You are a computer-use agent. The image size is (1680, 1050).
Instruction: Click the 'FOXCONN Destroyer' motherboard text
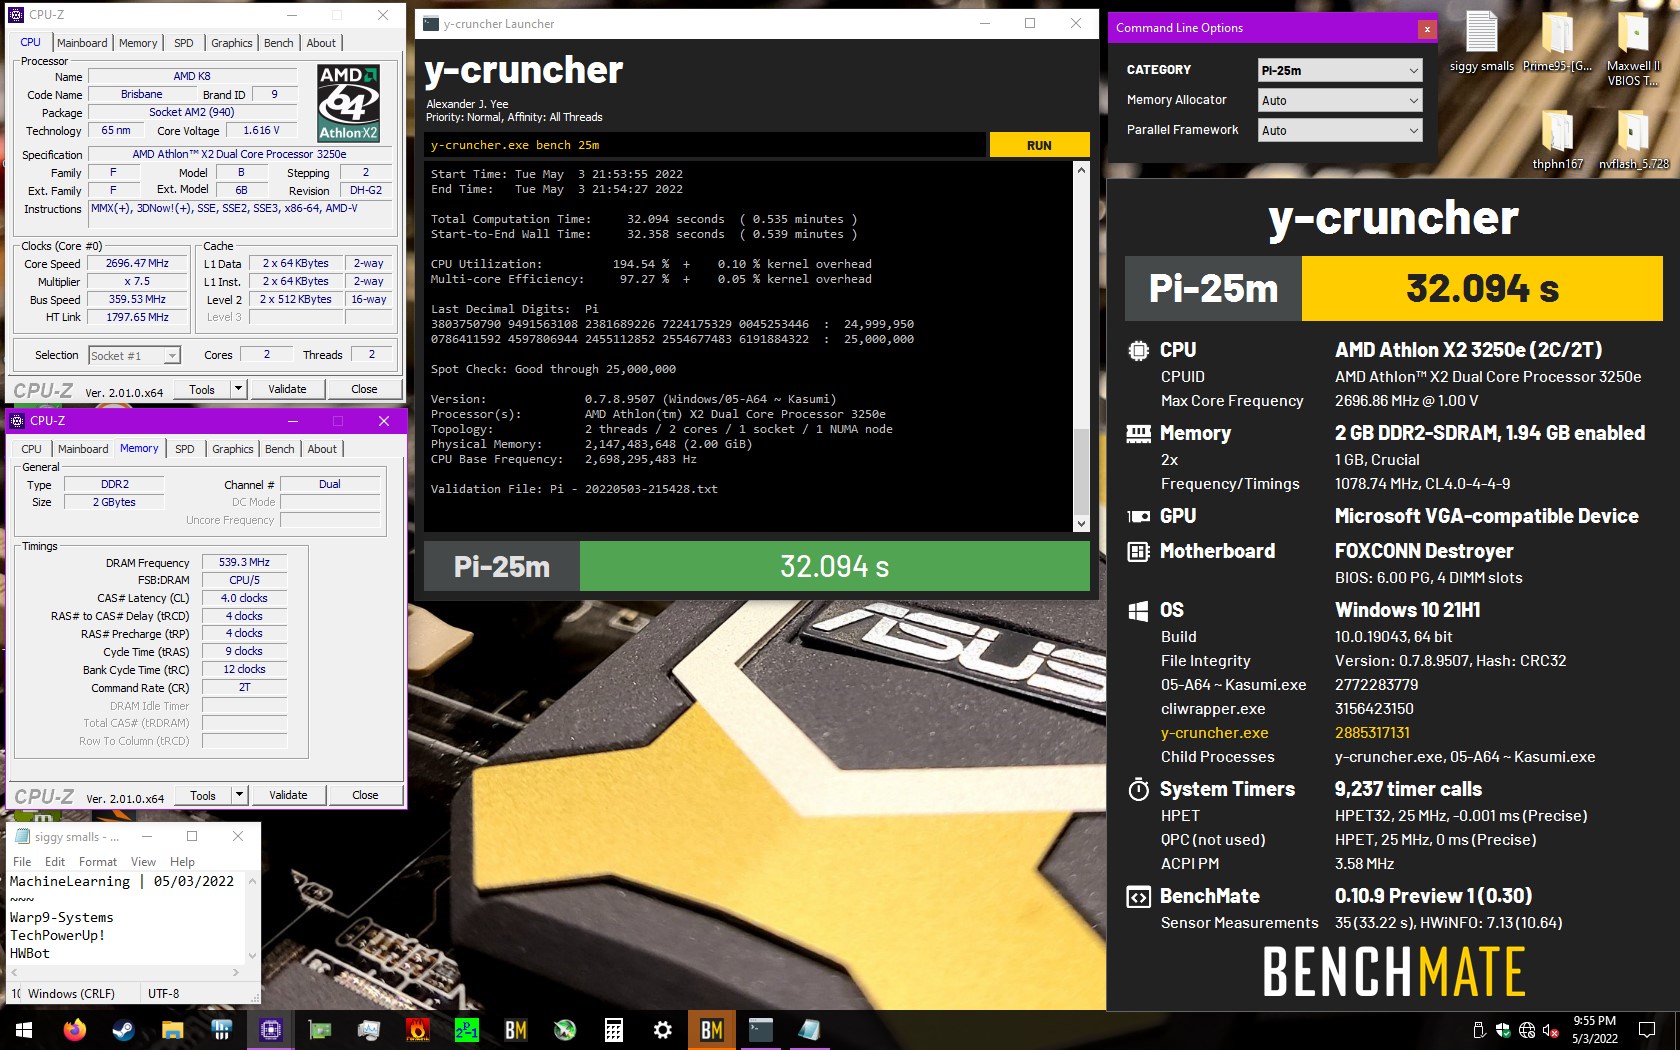[x=1424, y=551]
